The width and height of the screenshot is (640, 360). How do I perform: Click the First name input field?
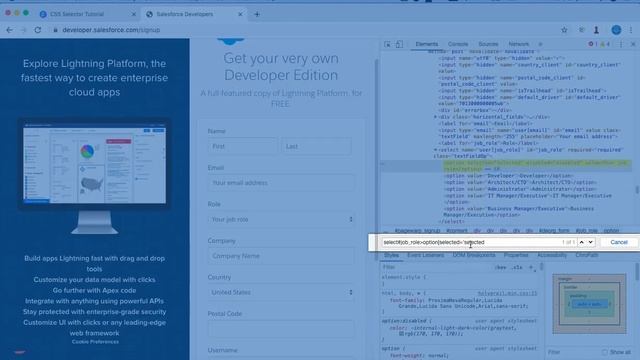(242, 146)
